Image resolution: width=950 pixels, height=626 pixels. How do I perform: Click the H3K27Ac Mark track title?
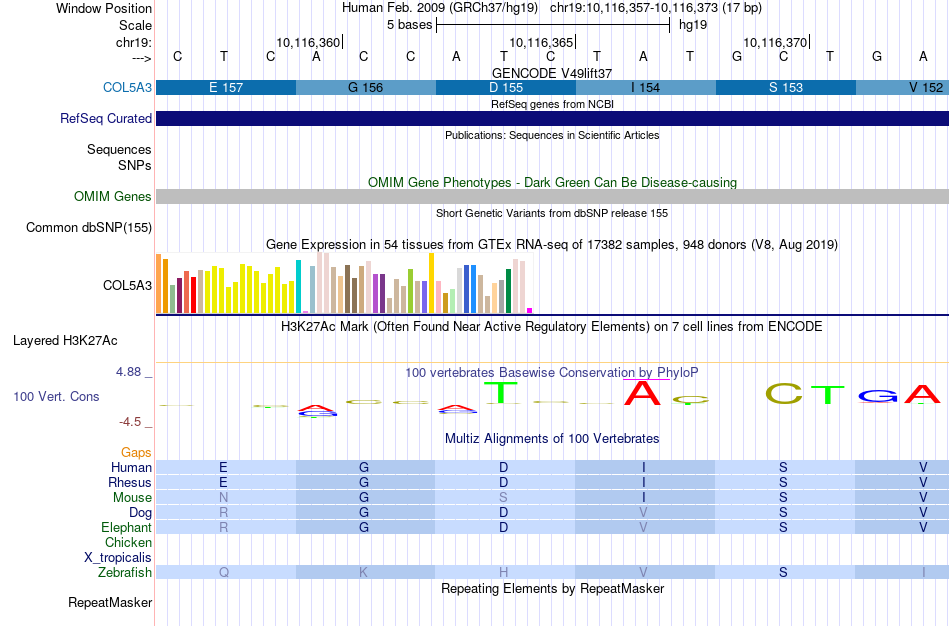552,327
